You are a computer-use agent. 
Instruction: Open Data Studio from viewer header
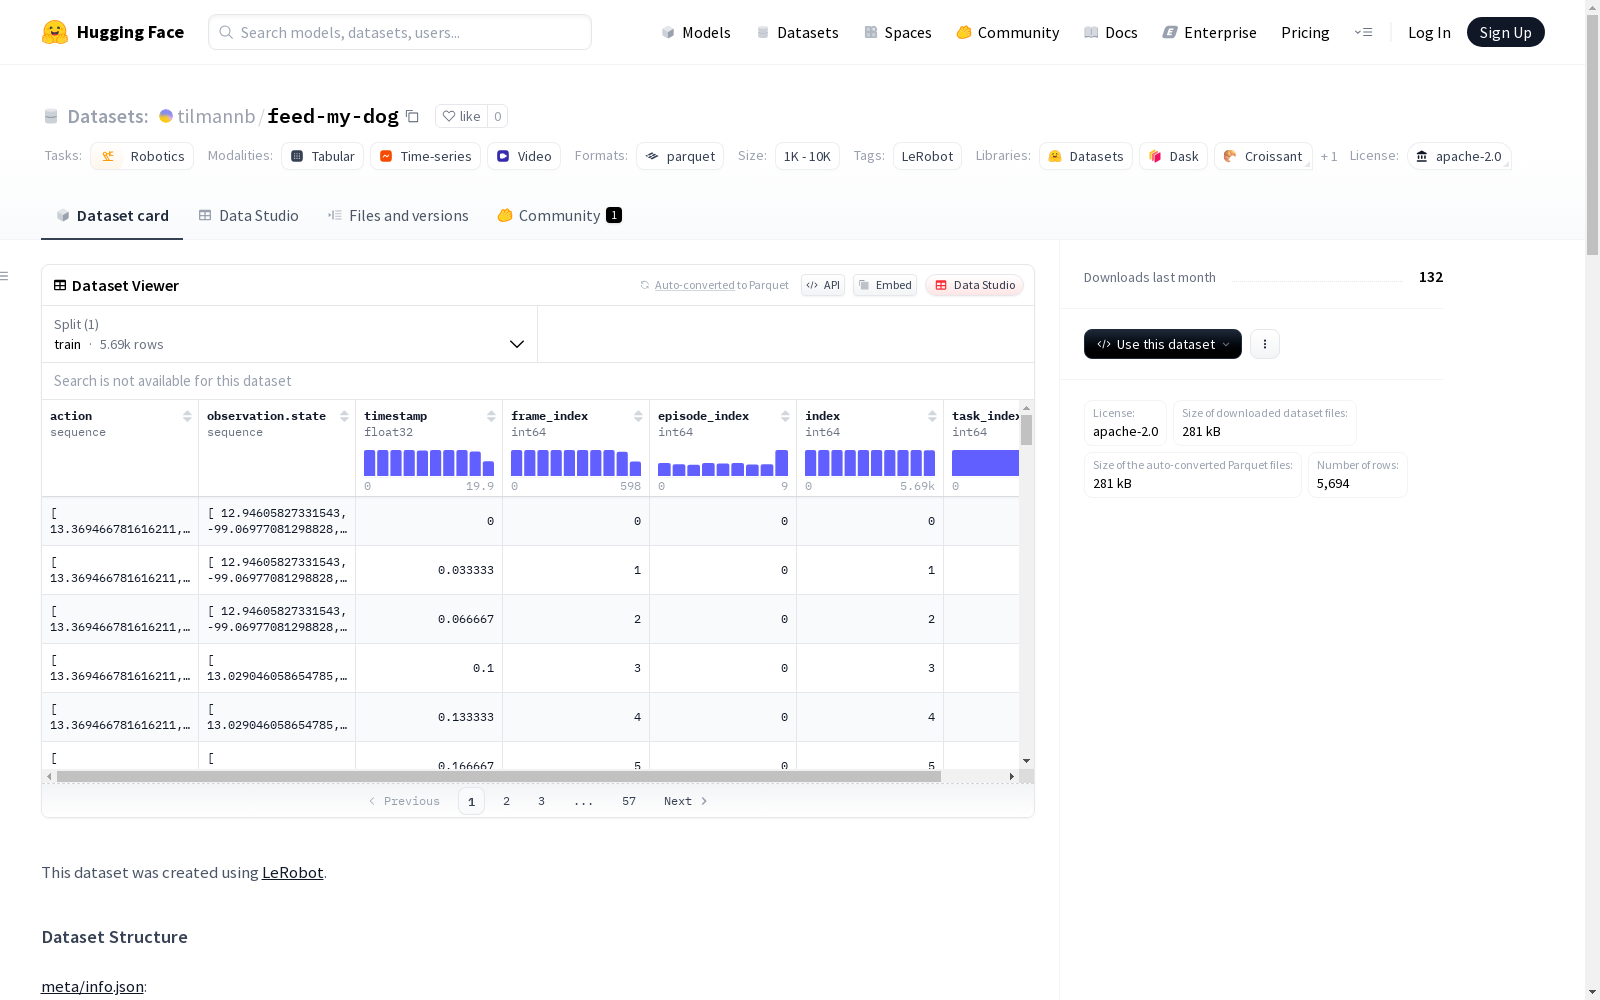click(x=975, y=285)
